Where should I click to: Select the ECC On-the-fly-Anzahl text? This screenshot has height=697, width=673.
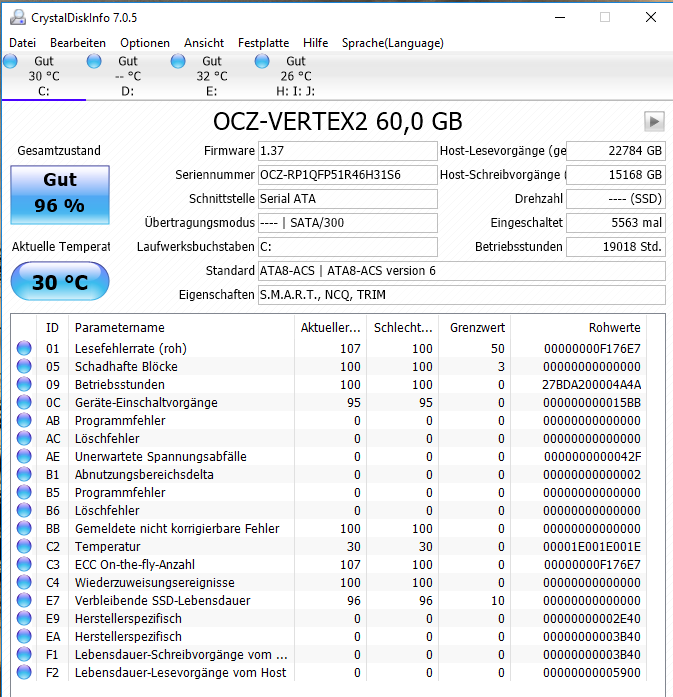click(135, 565)
